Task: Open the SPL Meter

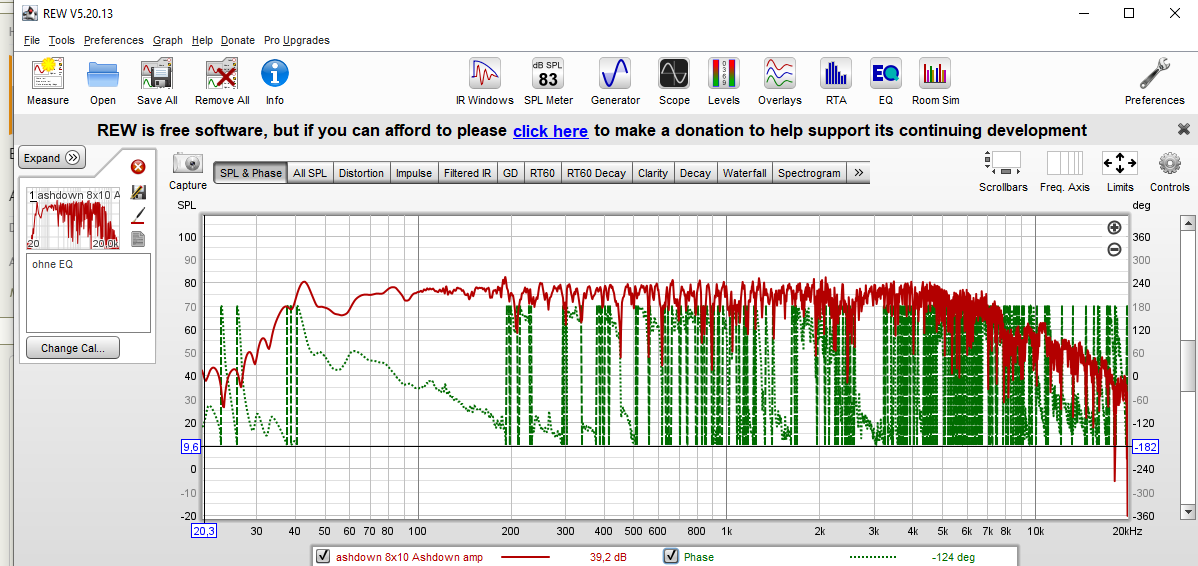Action: (x=548, y=81)
